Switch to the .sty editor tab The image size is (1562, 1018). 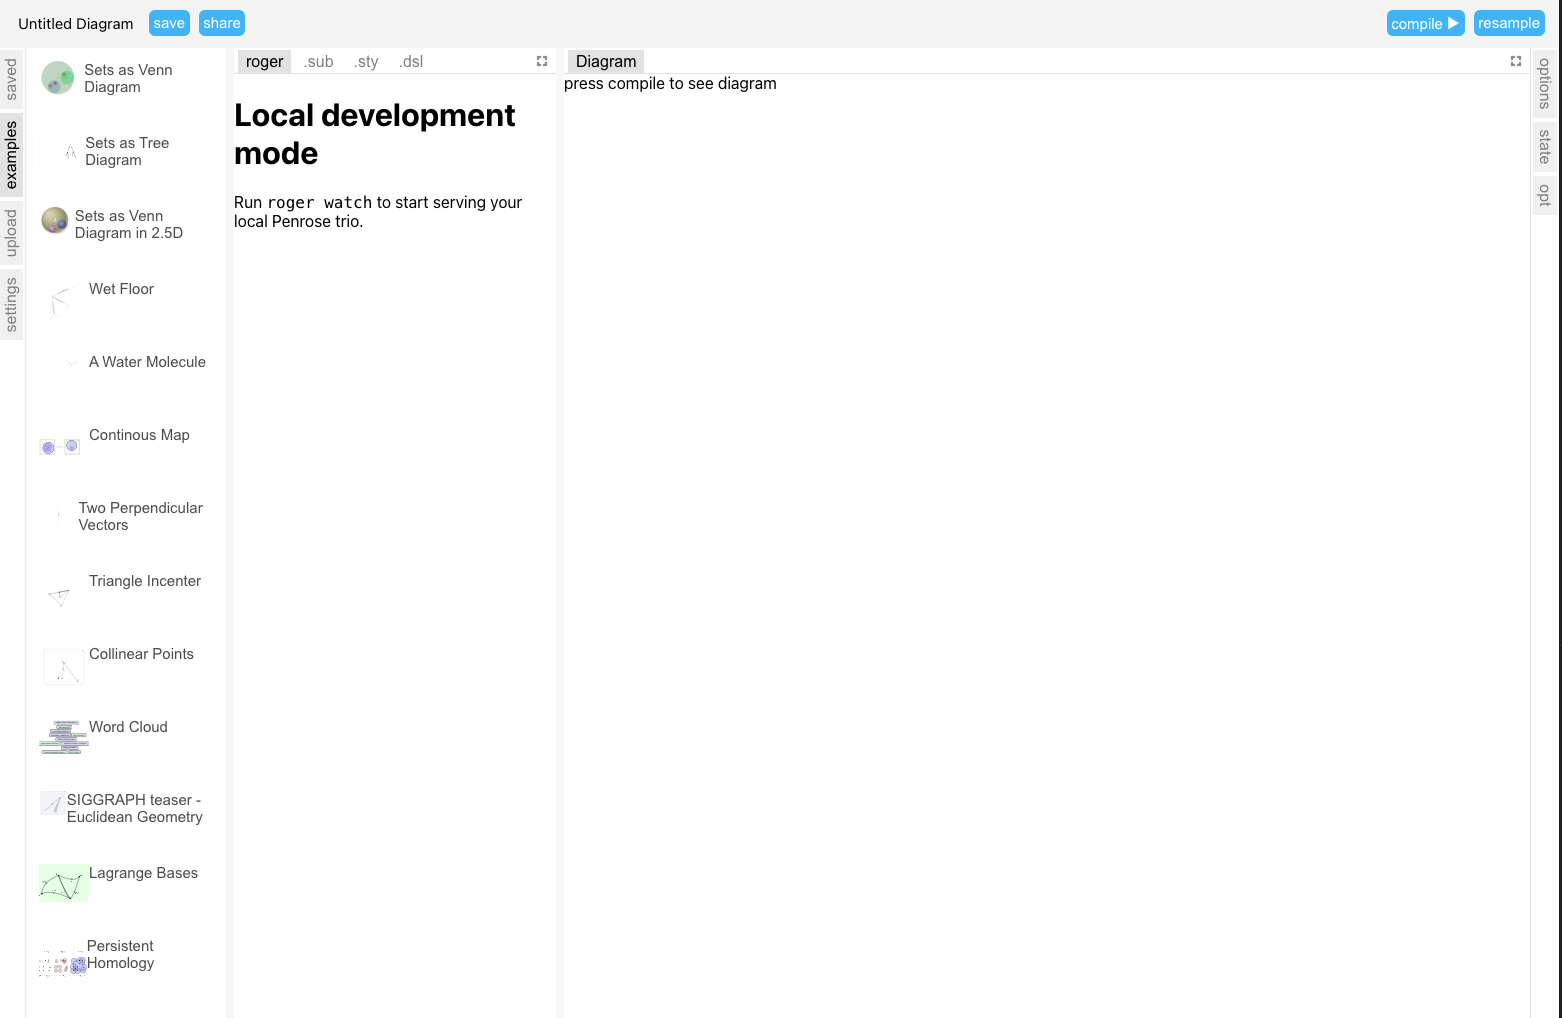pyautogui.click(x=366, y=61)
